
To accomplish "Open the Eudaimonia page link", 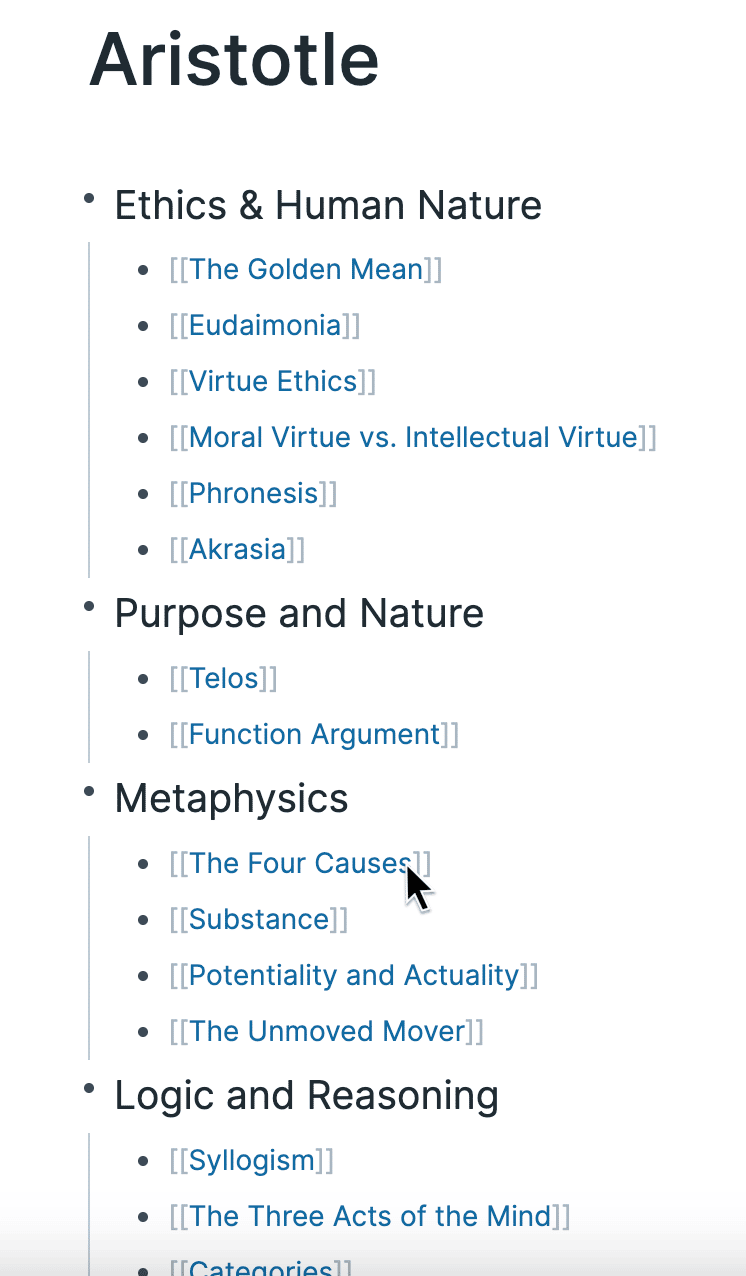I will tap(265, 325).
